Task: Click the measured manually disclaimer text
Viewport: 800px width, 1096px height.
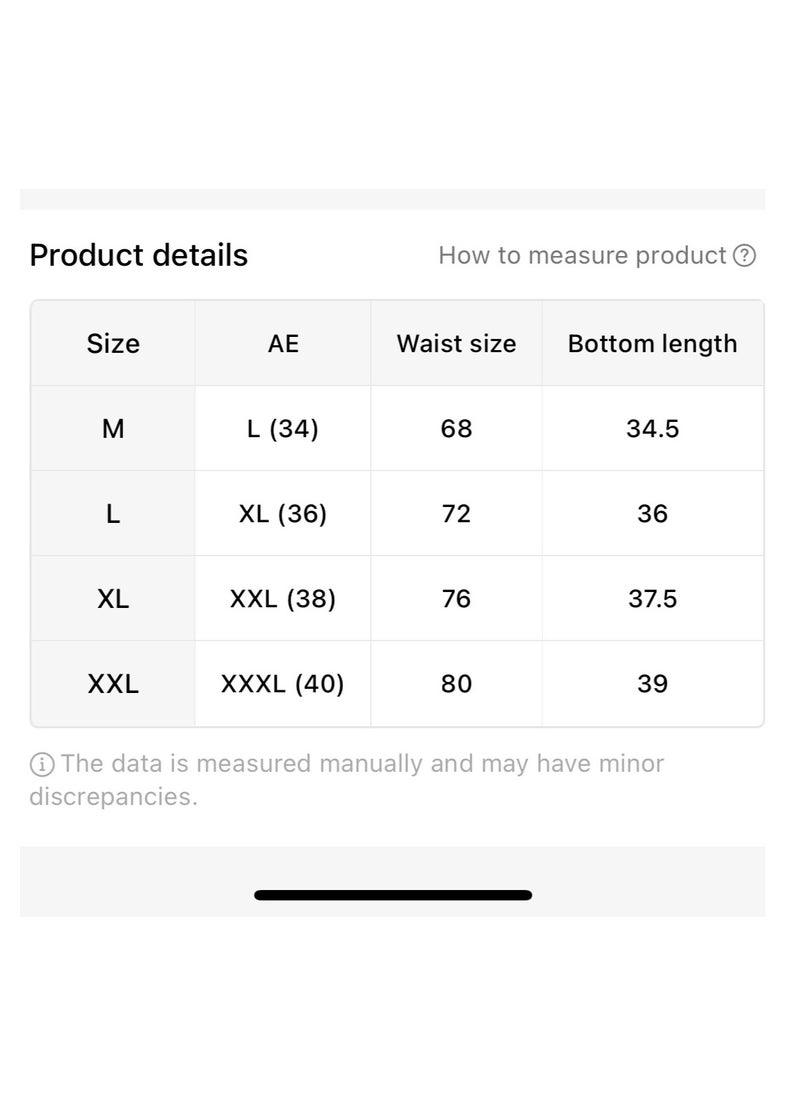Action: click(347, 780)
